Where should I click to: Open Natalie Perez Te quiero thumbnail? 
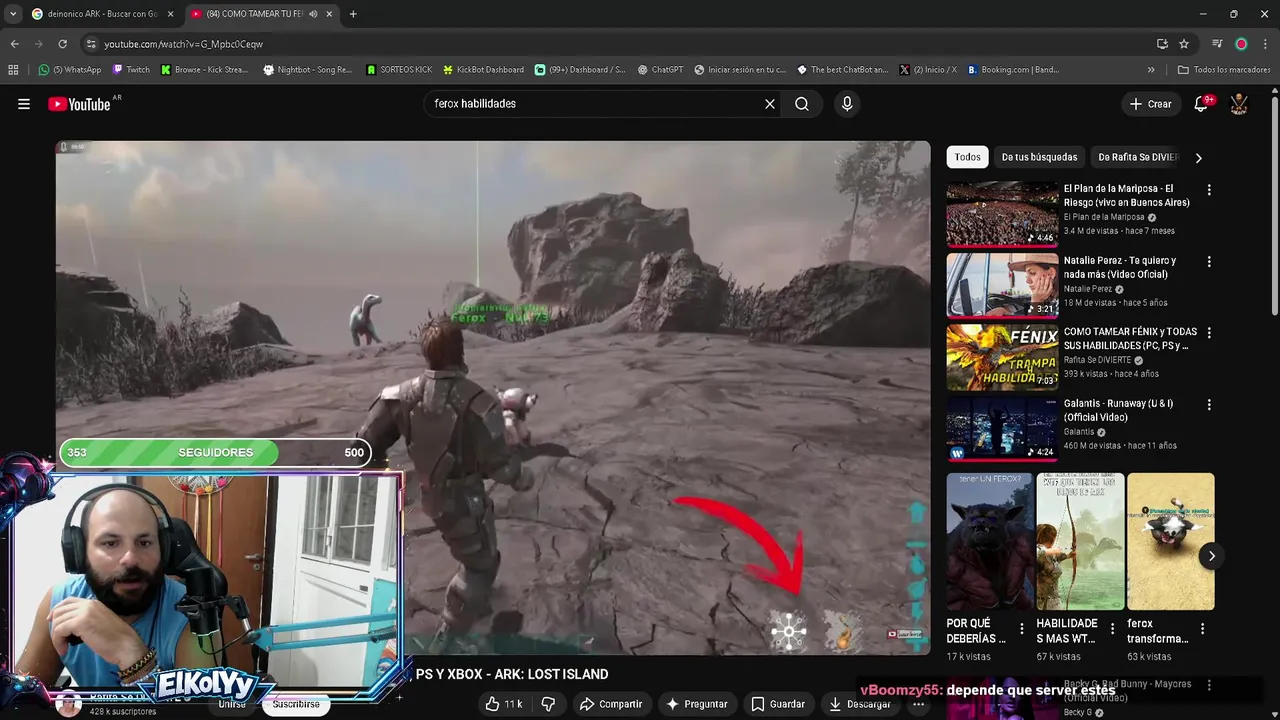(x=1002, y=285)
